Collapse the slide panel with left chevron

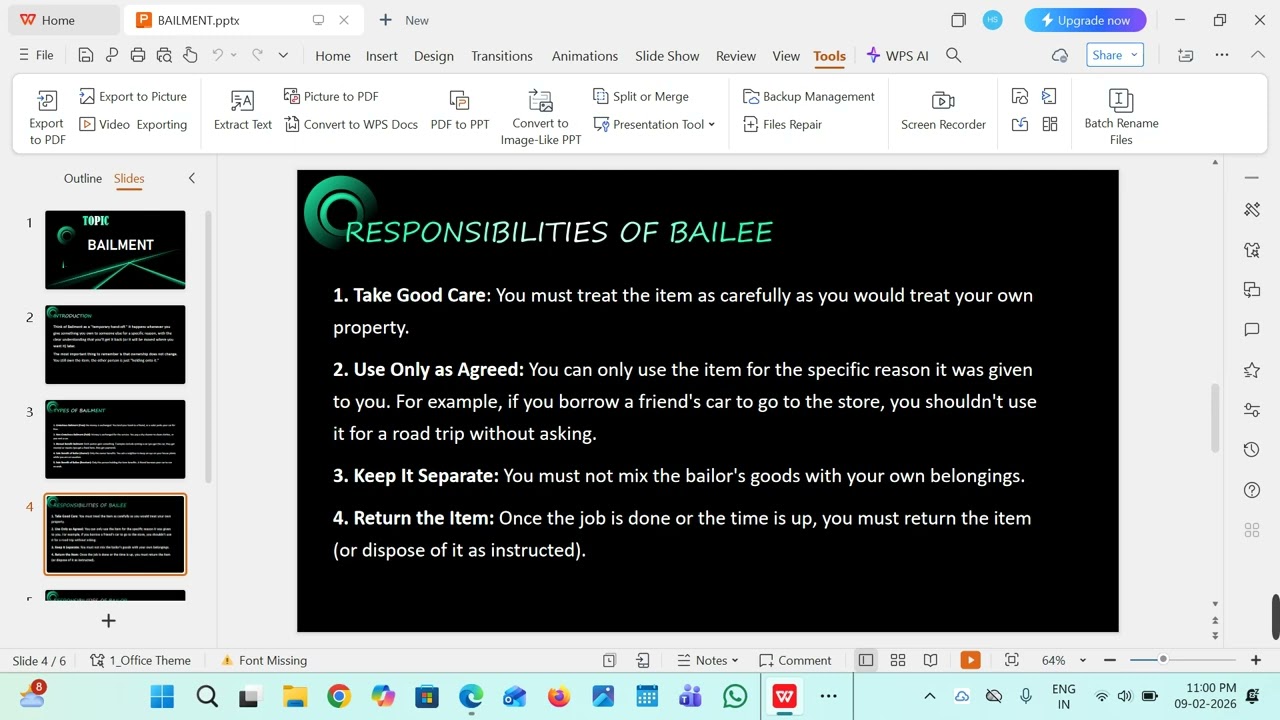tap(192, 178)
